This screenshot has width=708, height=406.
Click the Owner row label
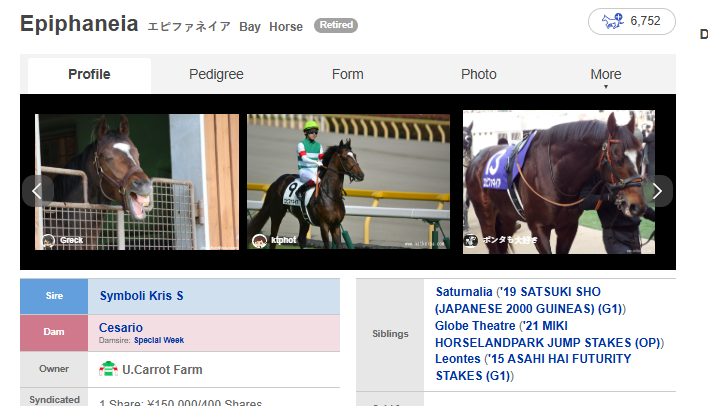click(x=54, y=369)
